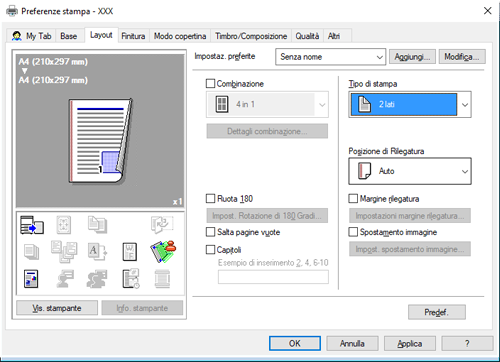This screenshot has width=500, height=362.
Task: Open the Modo copertina tab
Action: tap(180, 36)
